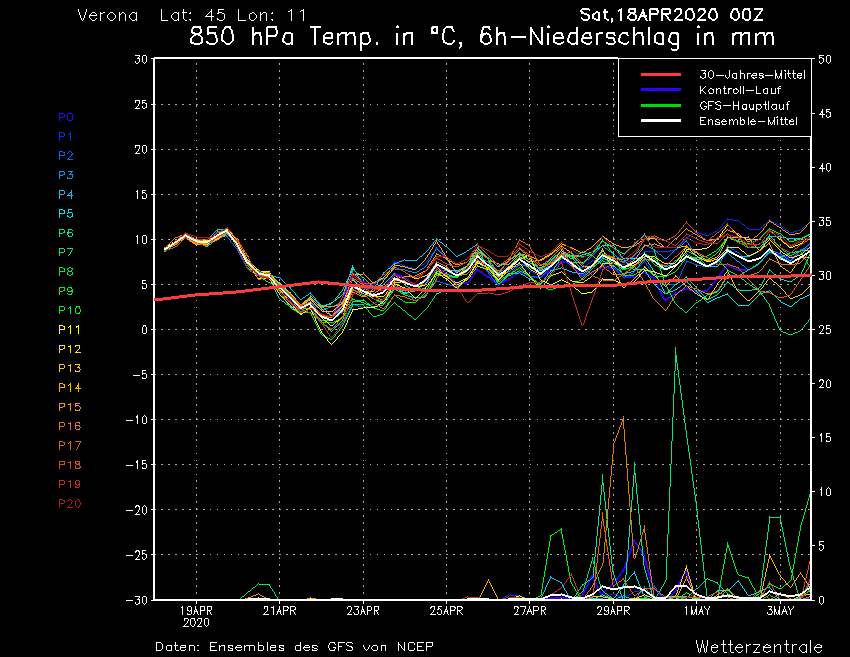Select the P13 yellow member label

pos(69,369)
